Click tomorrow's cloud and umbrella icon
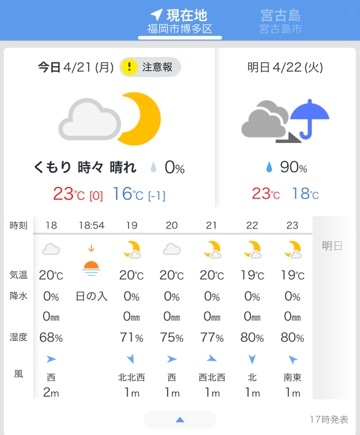The image size is (360, 435). (x=285, y=121)
